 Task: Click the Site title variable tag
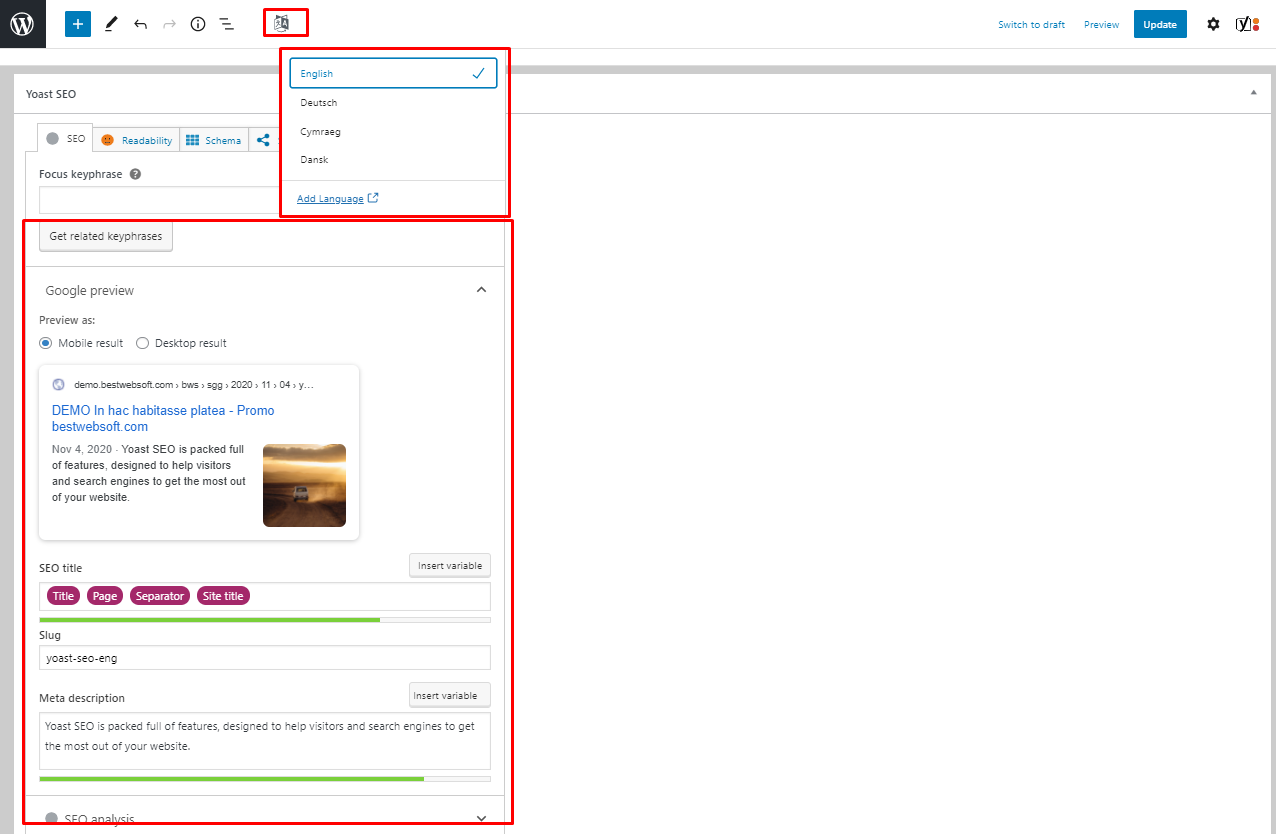click(223, 596)
